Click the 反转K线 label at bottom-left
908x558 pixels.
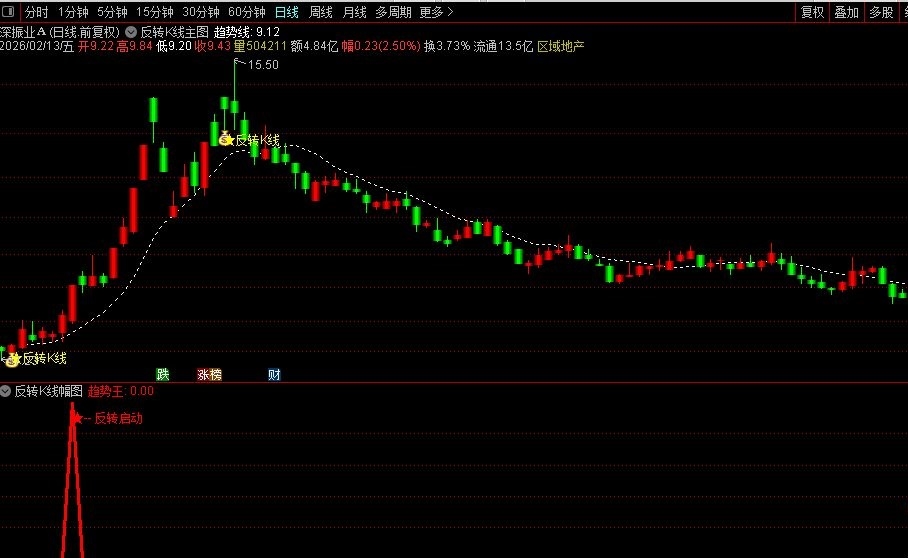pos(45,358)
